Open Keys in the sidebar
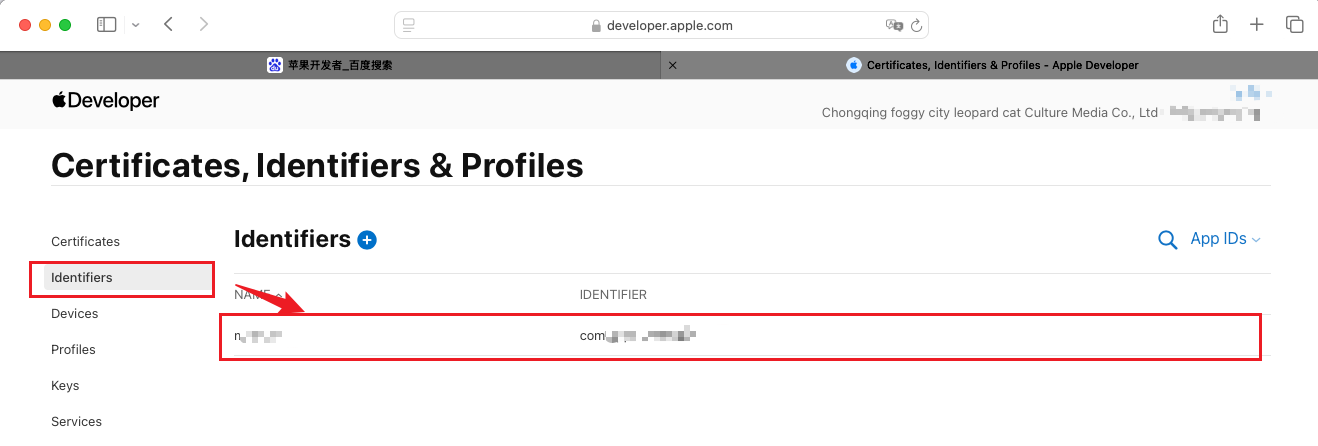Viewport: 1318px width, 446px height. coord(65,385)
